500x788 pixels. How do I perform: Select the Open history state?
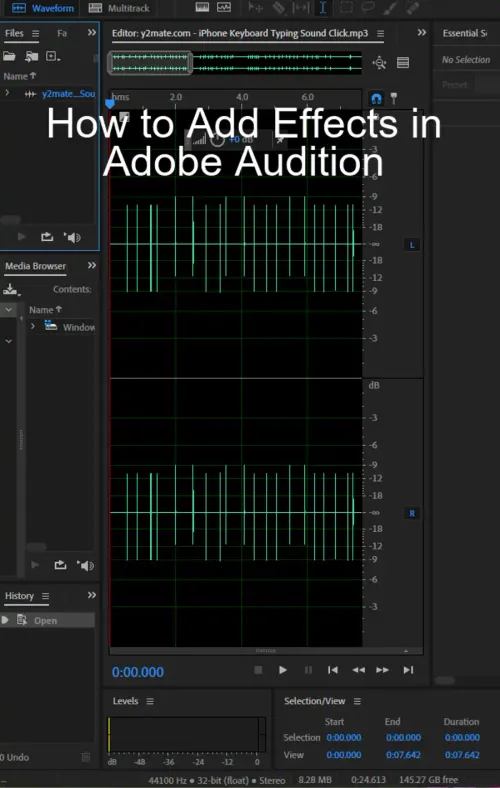point(47,620)
